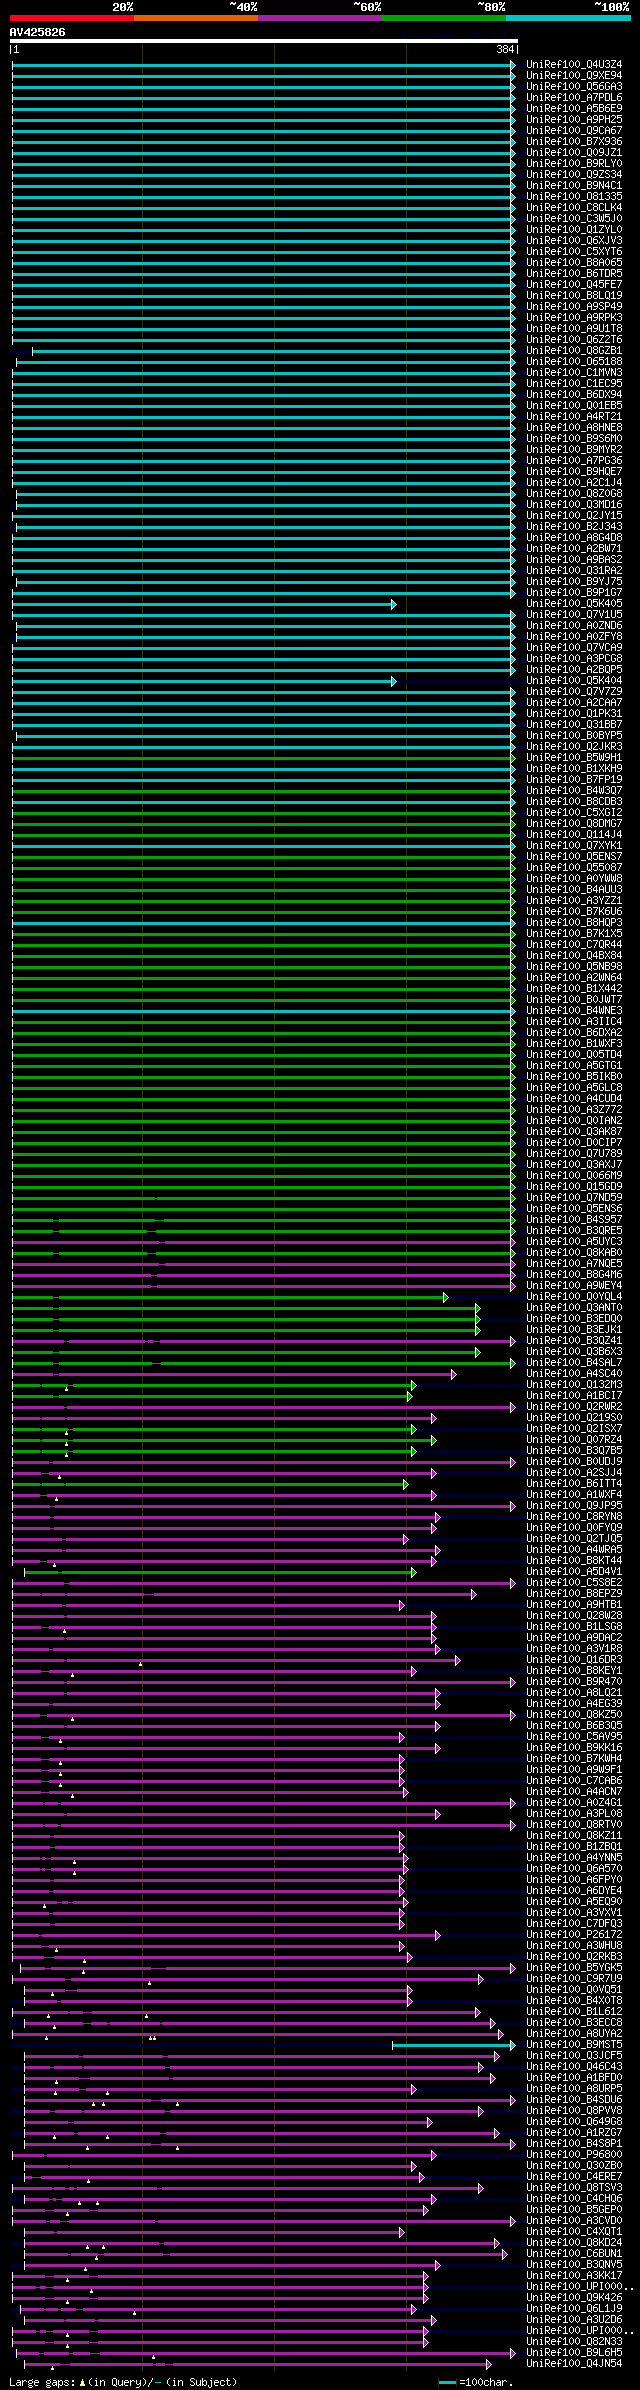Screen dimensions: 640x2390
Task: Click the short cyan bar for UniRef100_B9NST5
Action: pos(454,2045)
